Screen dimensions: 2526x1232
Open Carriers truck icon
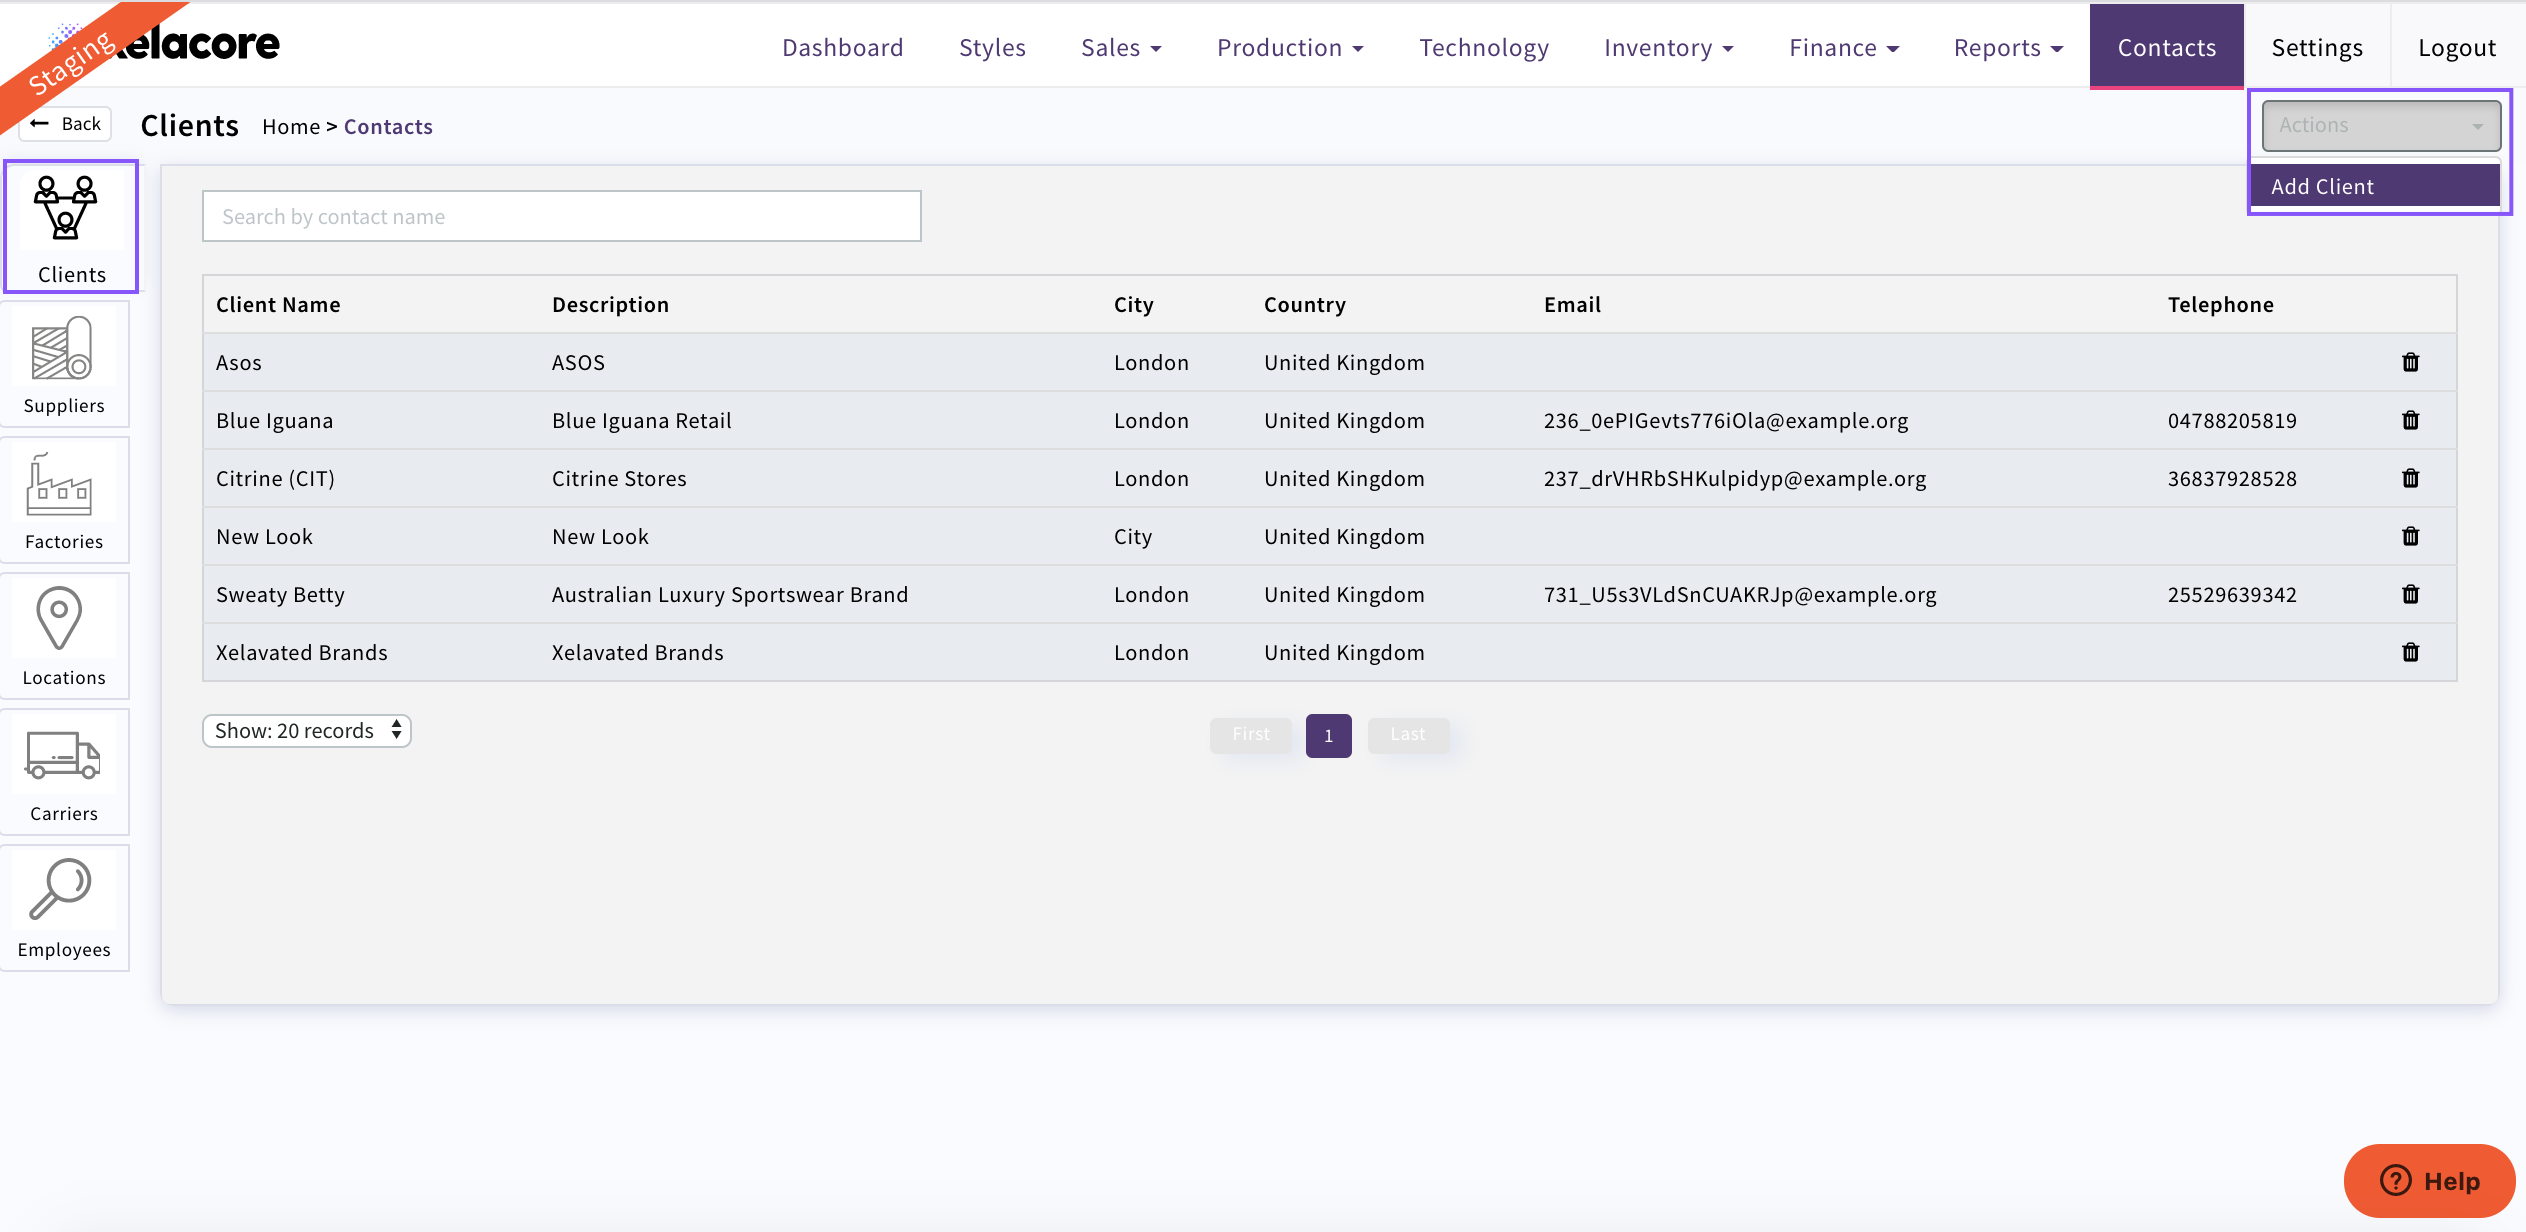[x=64, y=772]
